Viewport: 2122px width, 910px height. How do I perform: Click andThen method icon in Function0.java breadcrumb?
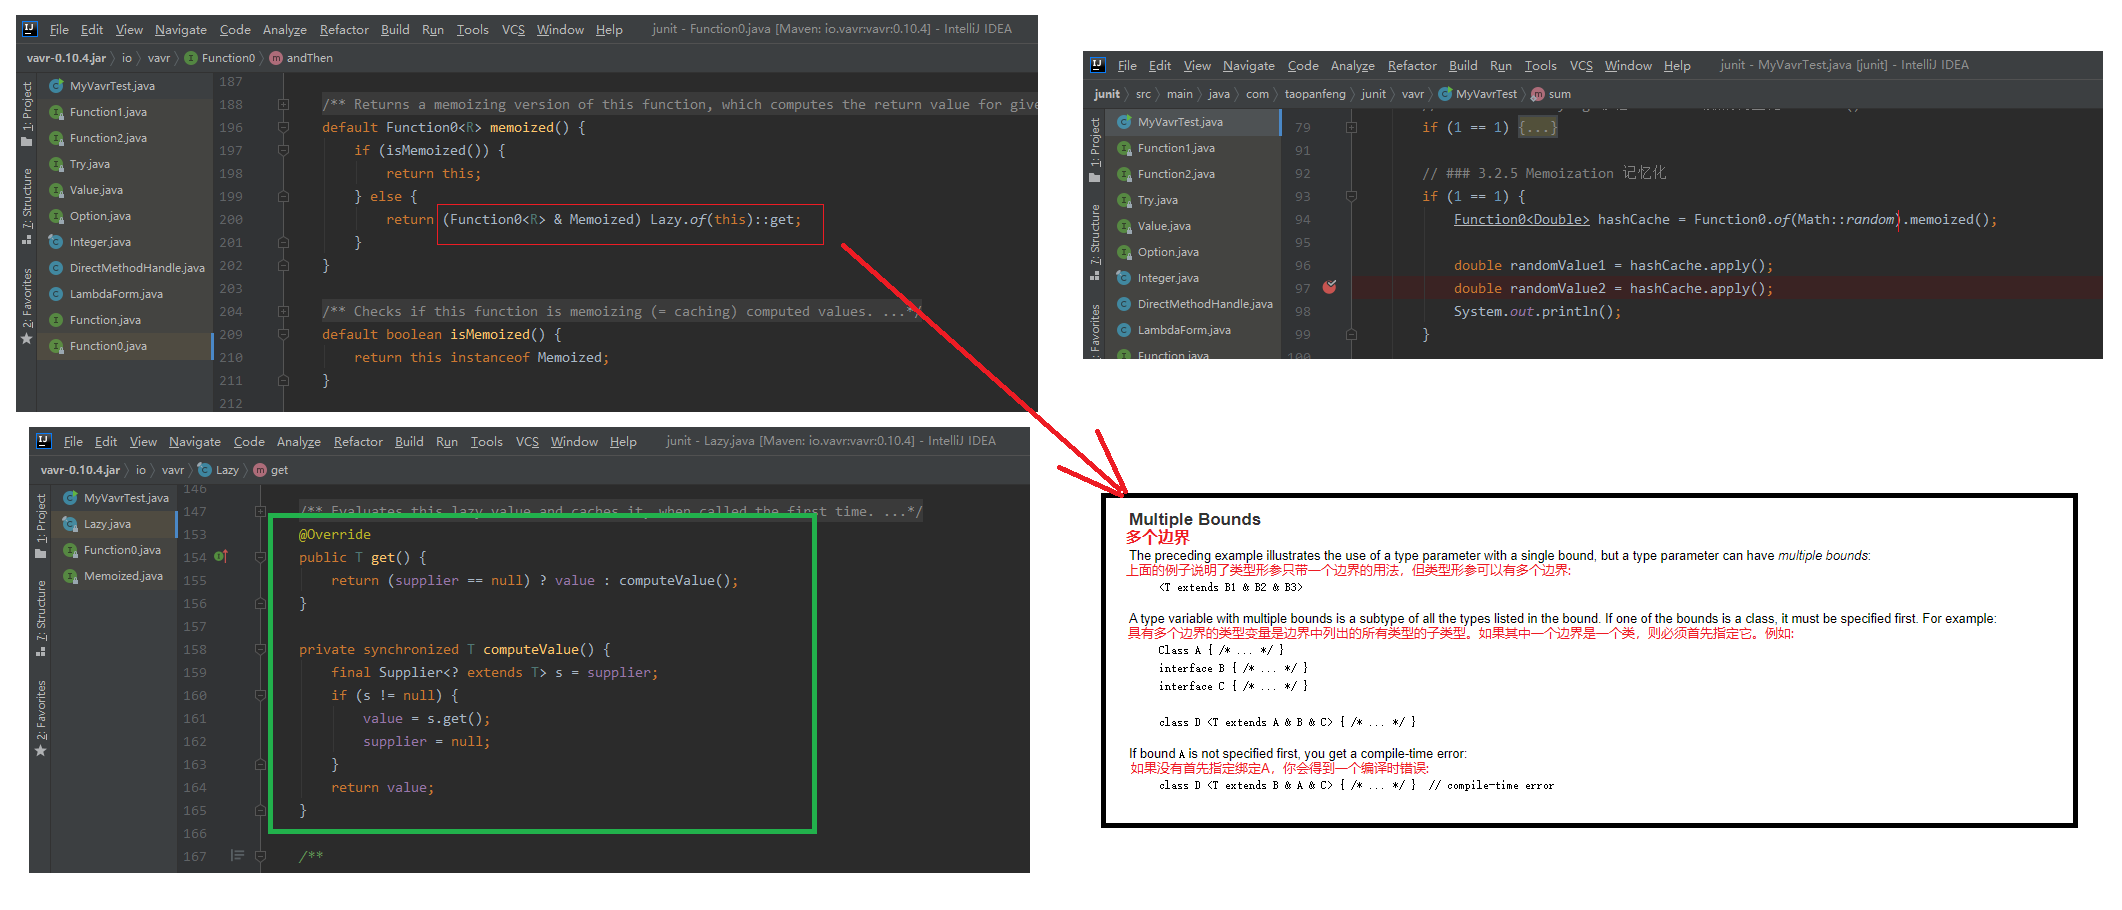coord(276,58)
